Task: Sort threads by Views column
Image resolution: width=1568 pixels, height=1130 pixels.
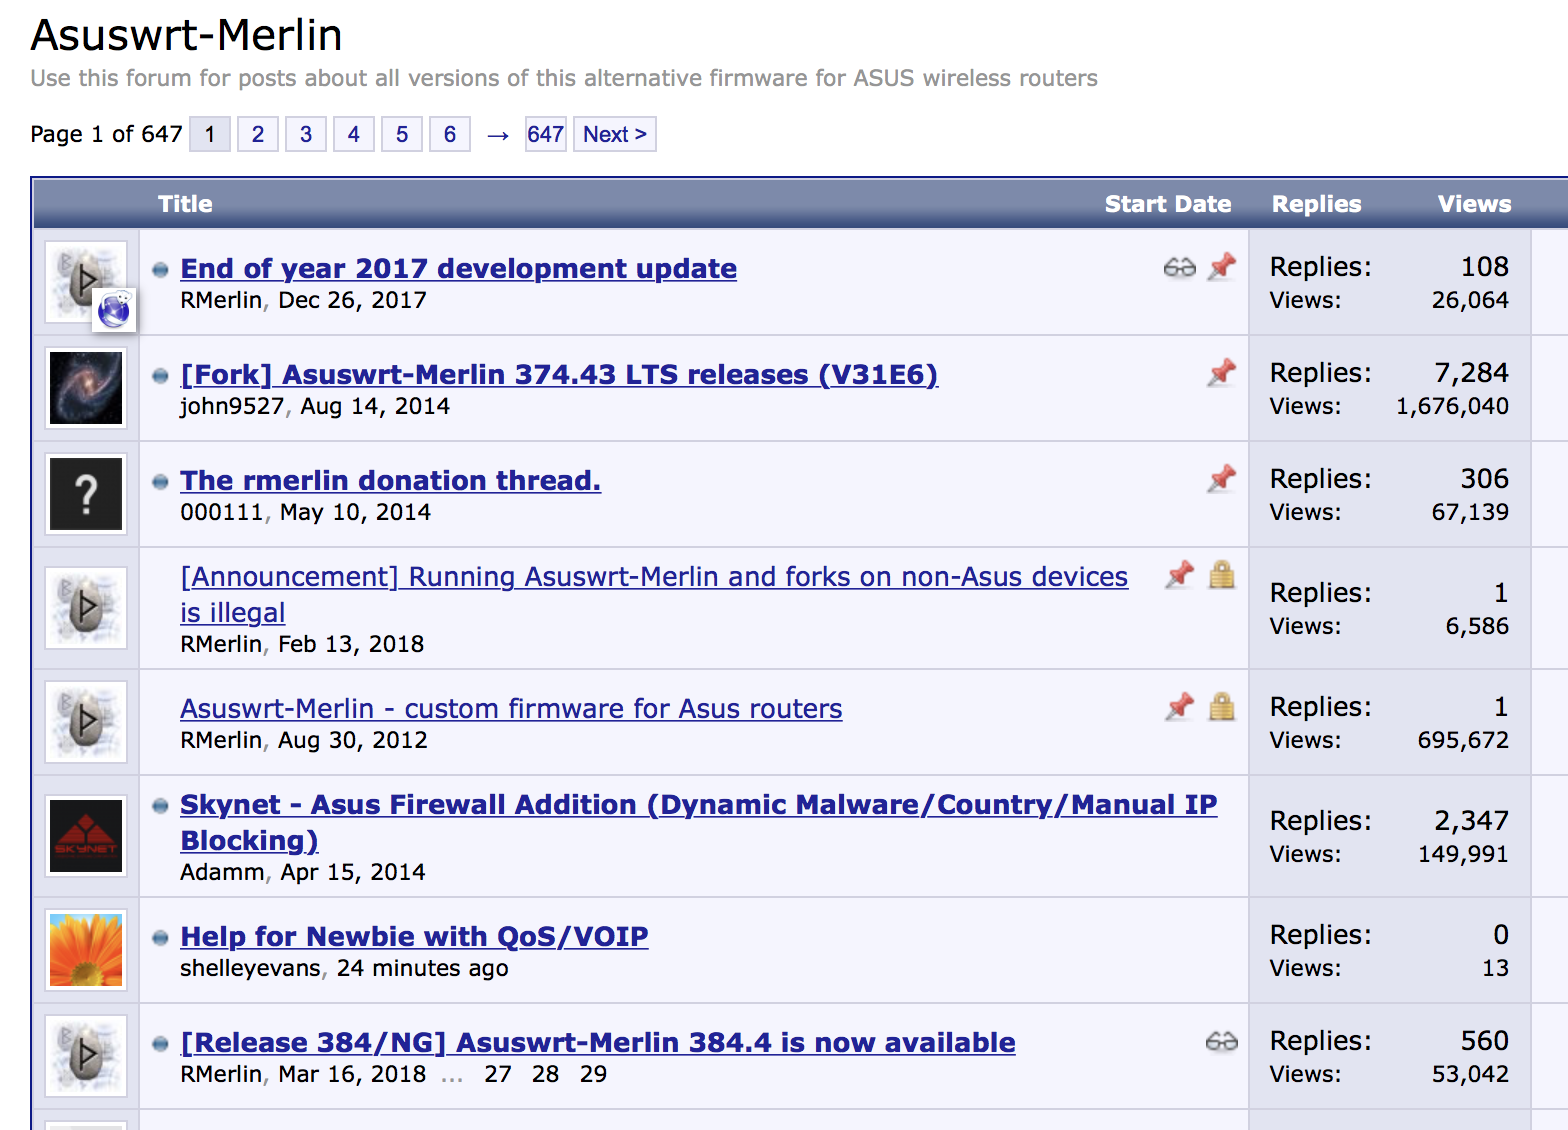Action: [1475, 204]
